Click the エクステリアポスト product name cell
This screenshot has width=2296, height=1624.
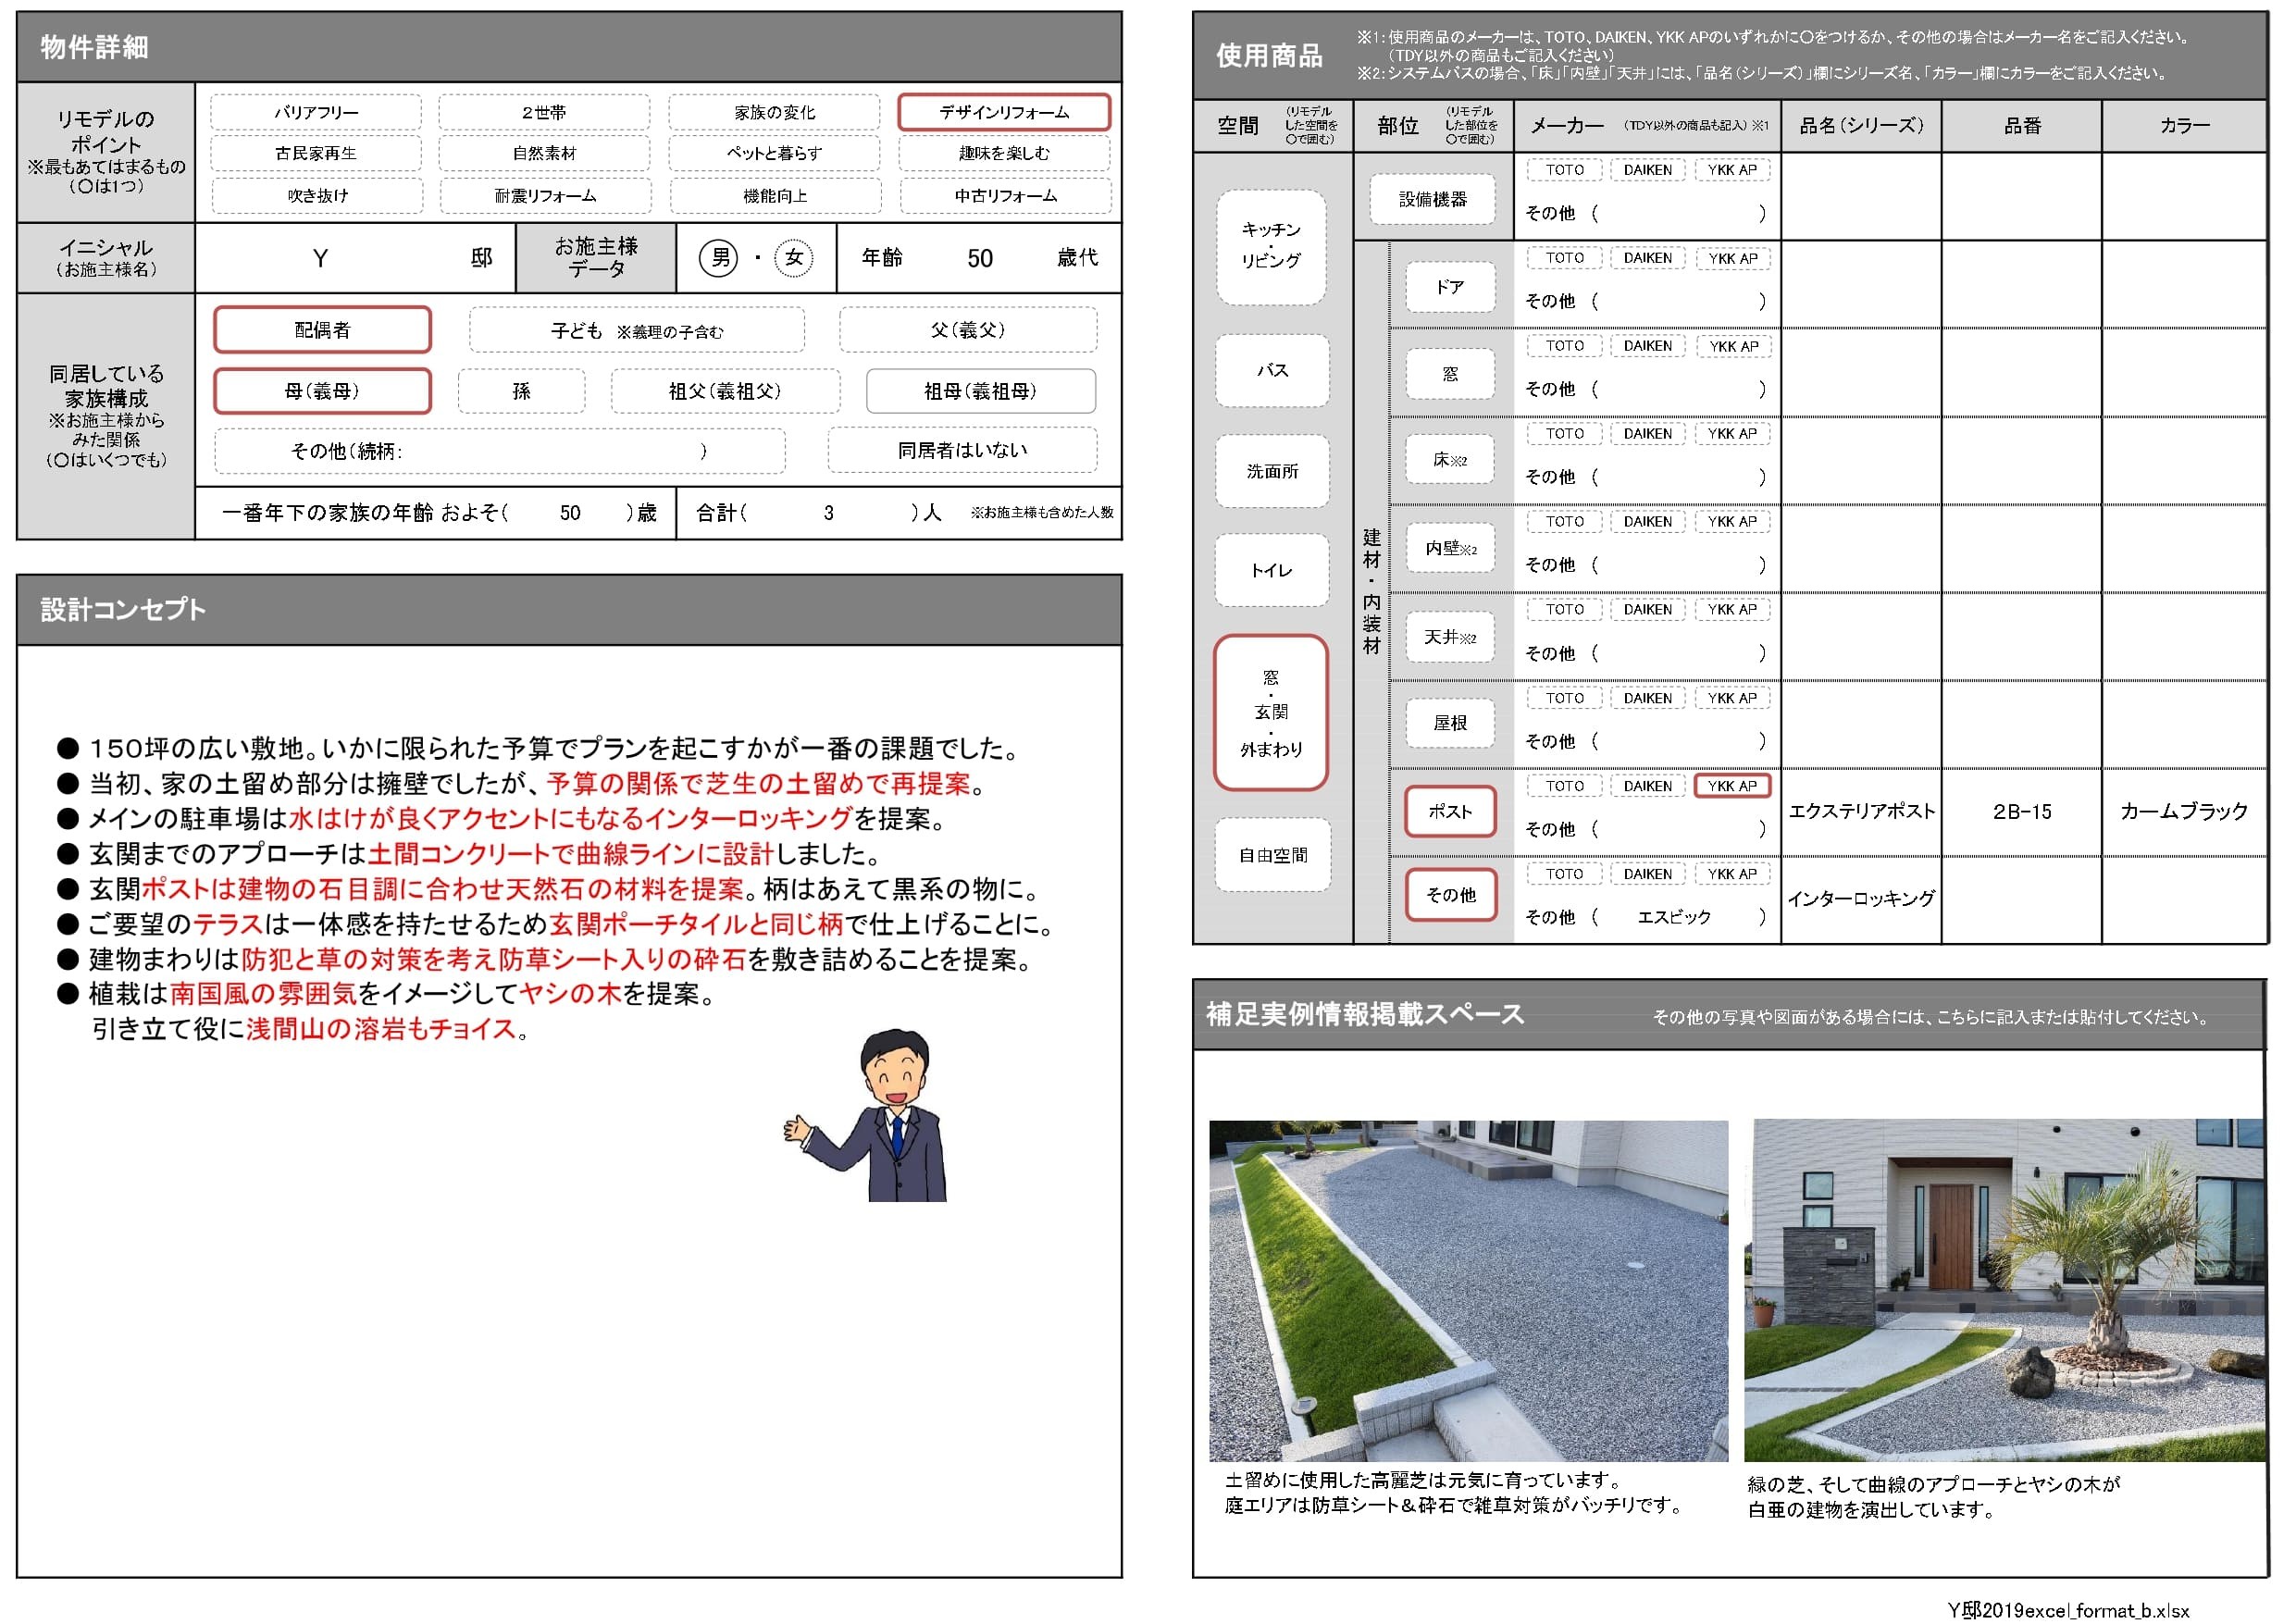pyautogui.click(x=1861, y=812)
